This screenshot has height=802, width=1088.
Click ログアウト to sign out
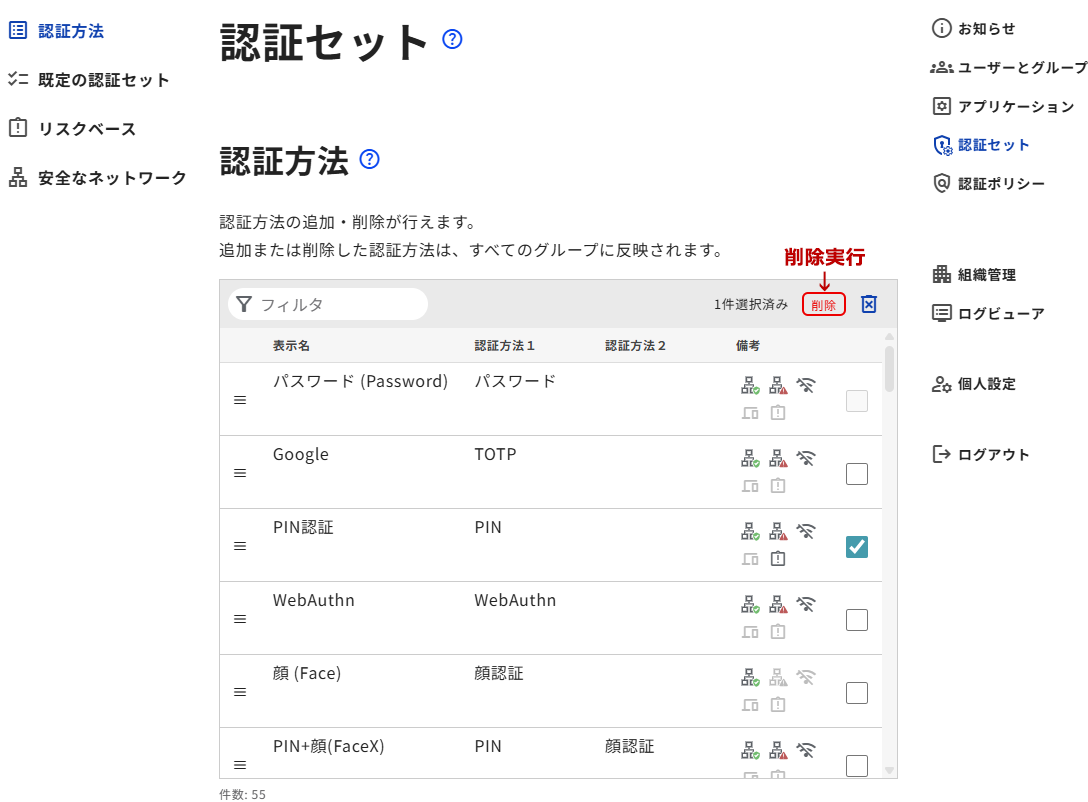point(992,455)
